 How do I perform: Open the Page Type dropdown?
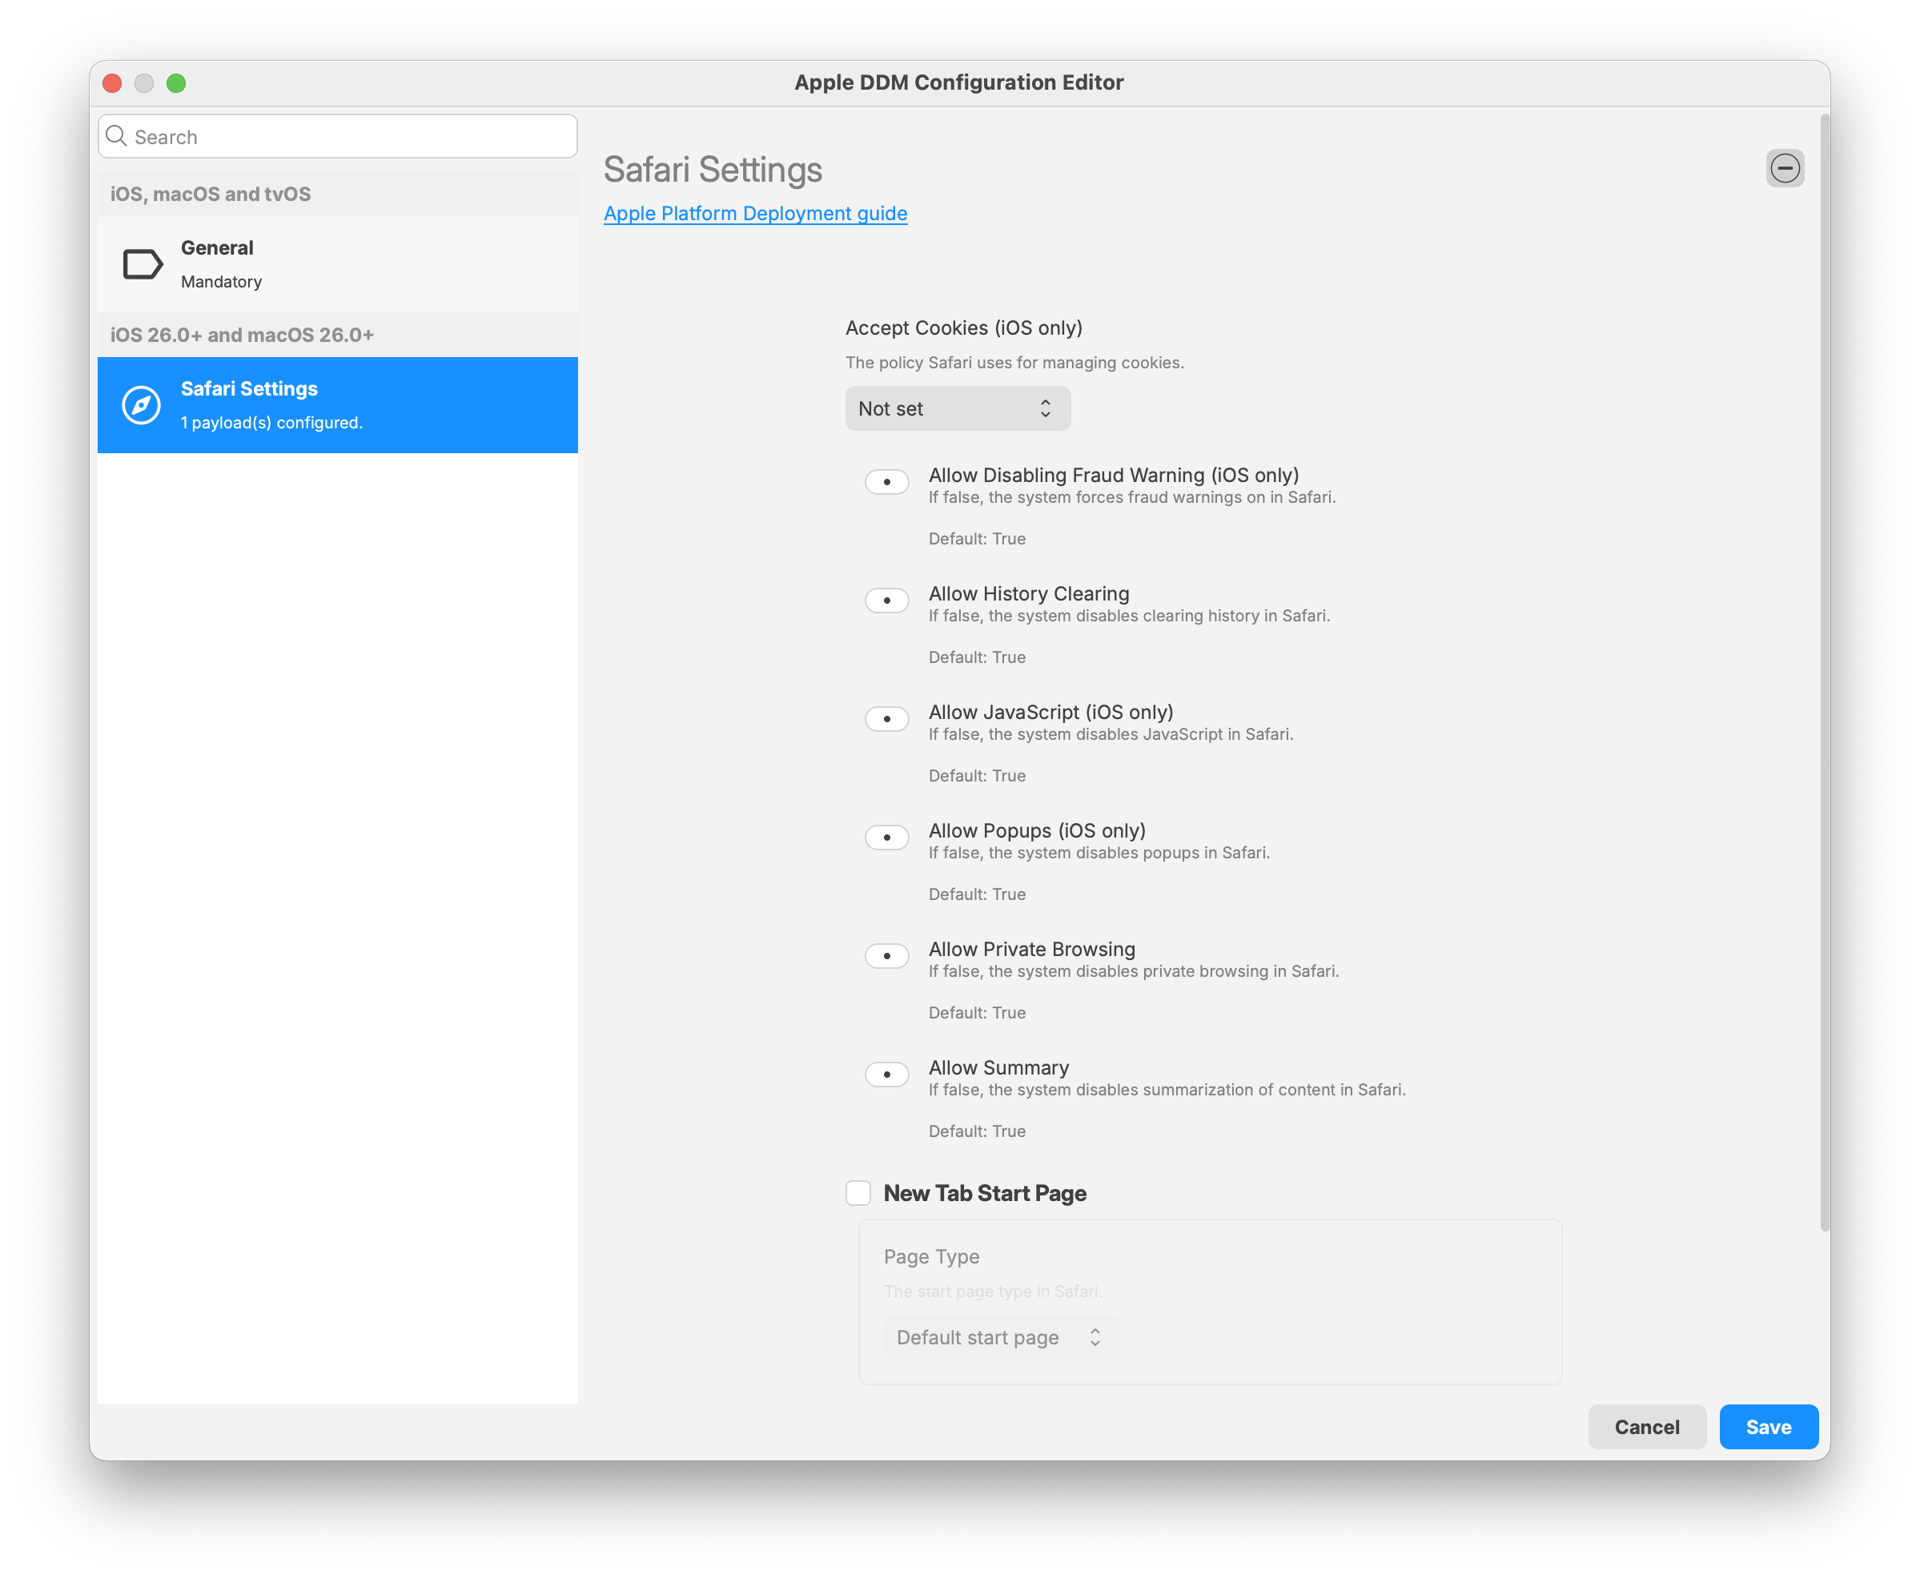click(1000, 1338)
